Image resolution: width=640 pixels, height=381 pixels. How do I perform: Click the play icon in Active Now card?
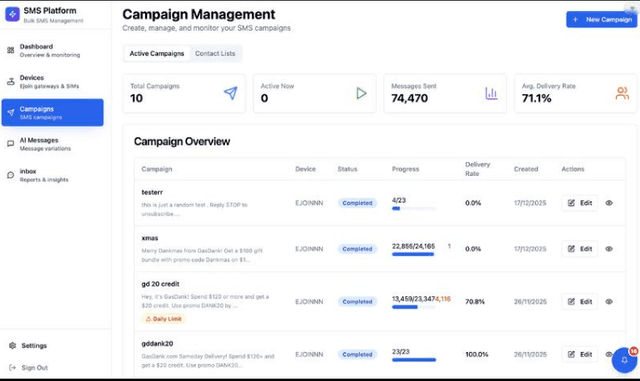click(x=361, y=93)
